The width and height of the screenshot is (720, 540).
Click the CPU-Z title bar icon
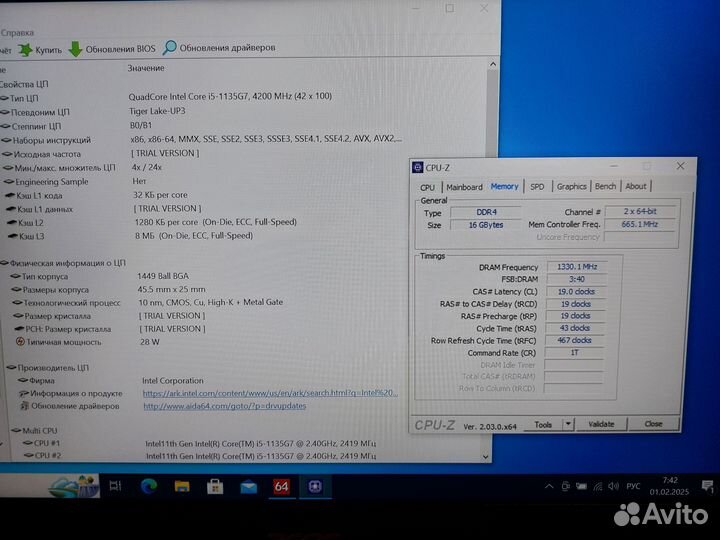[x=417, y=168]
